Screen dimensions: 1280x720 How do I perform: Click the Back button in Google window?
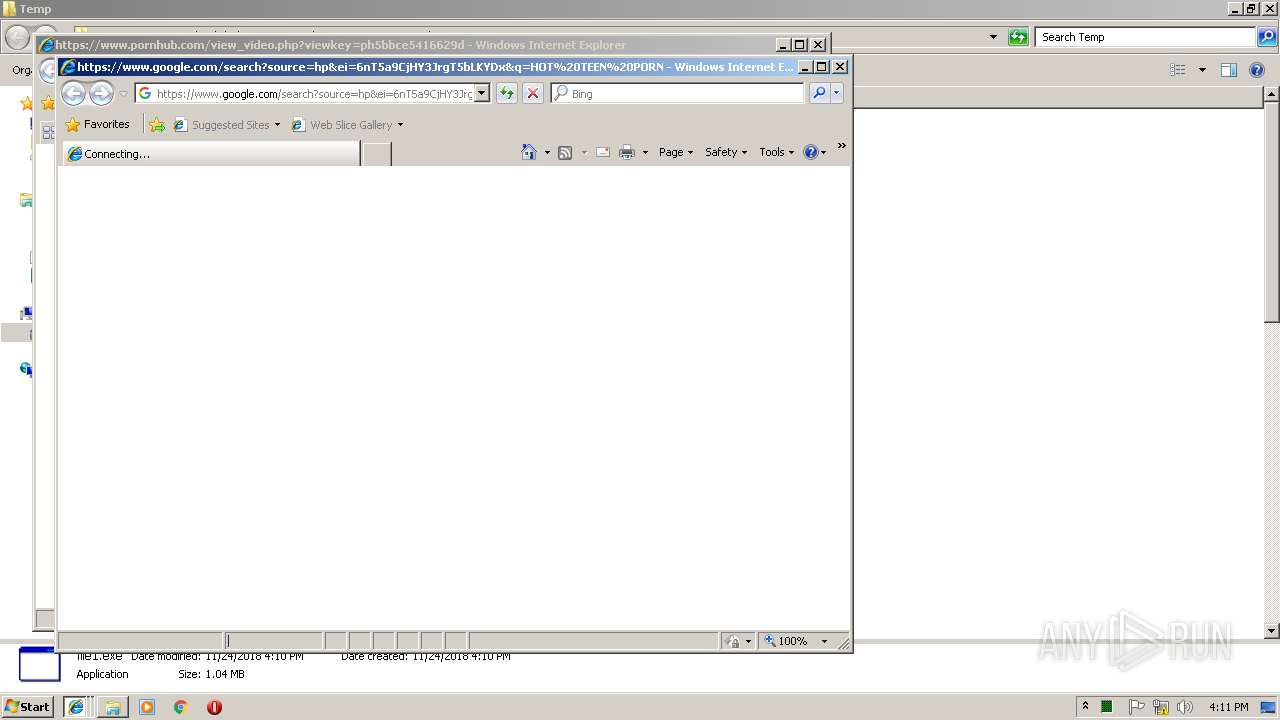73,93
